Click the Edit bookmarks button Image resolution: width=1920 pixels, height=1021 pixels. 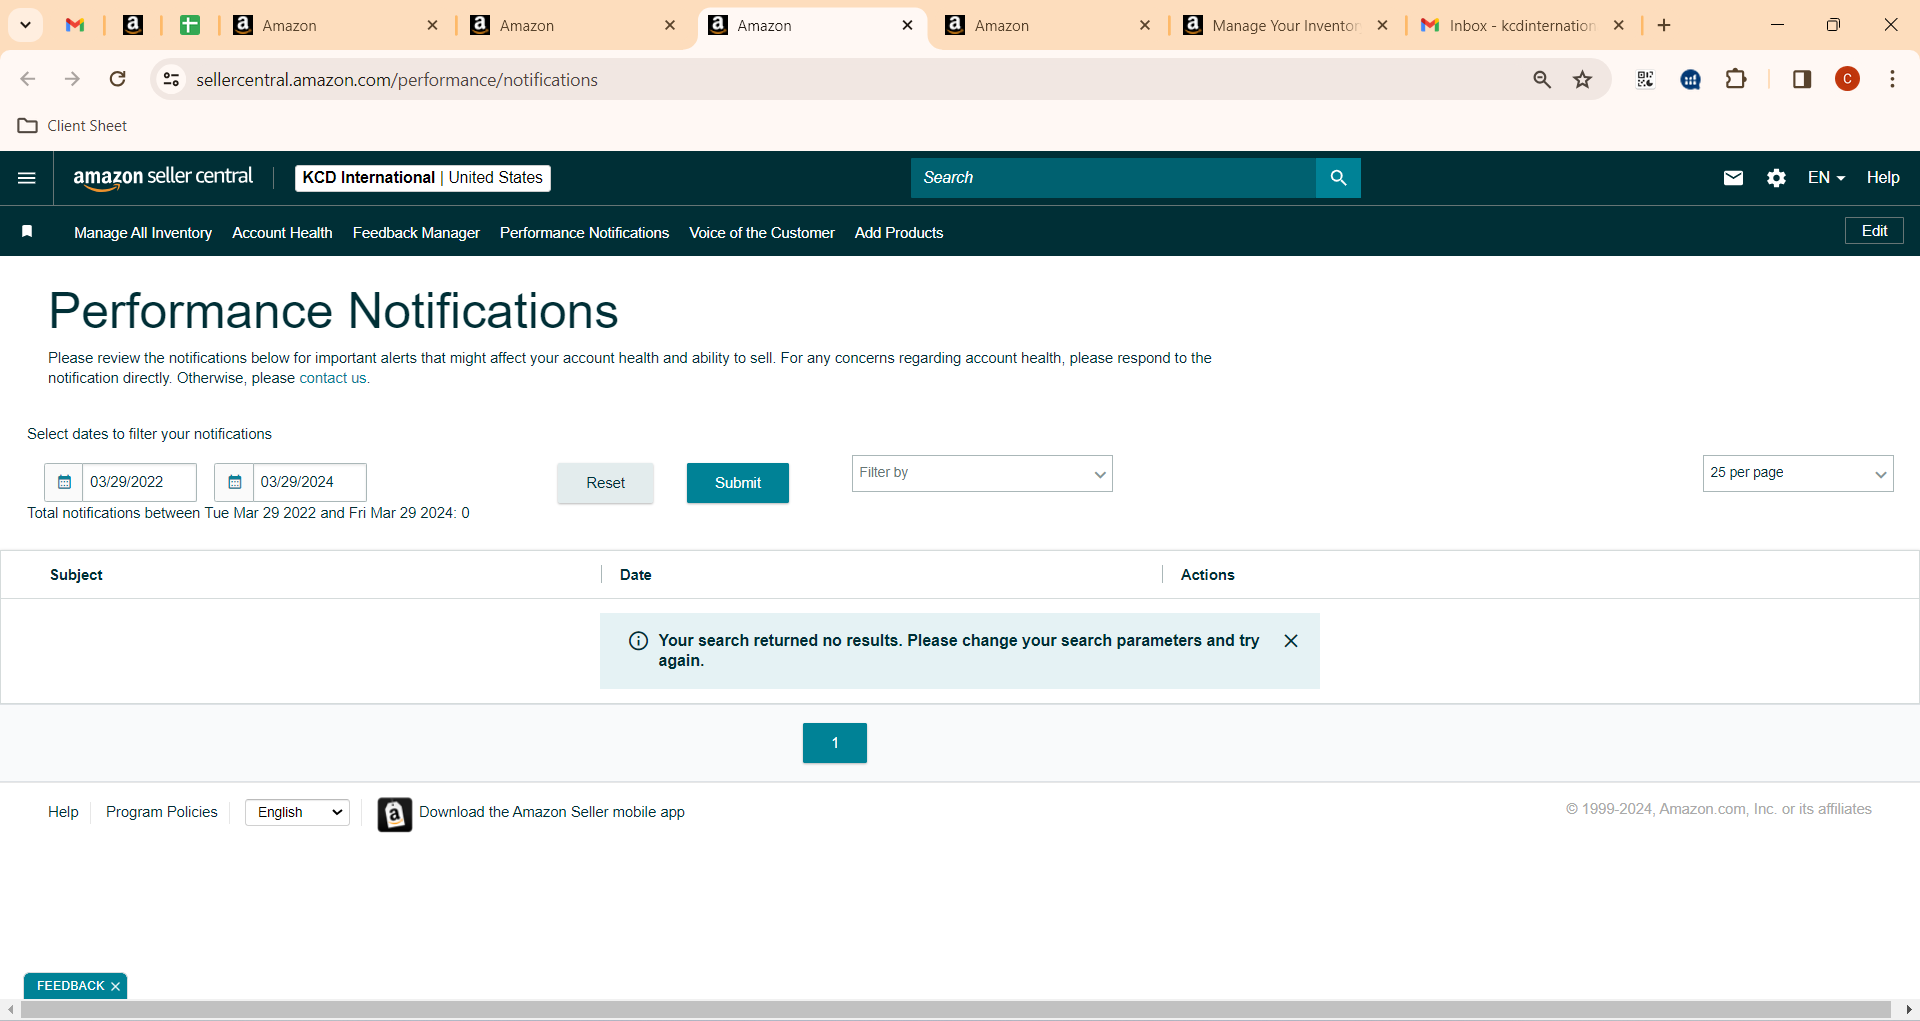(1874, 231)
